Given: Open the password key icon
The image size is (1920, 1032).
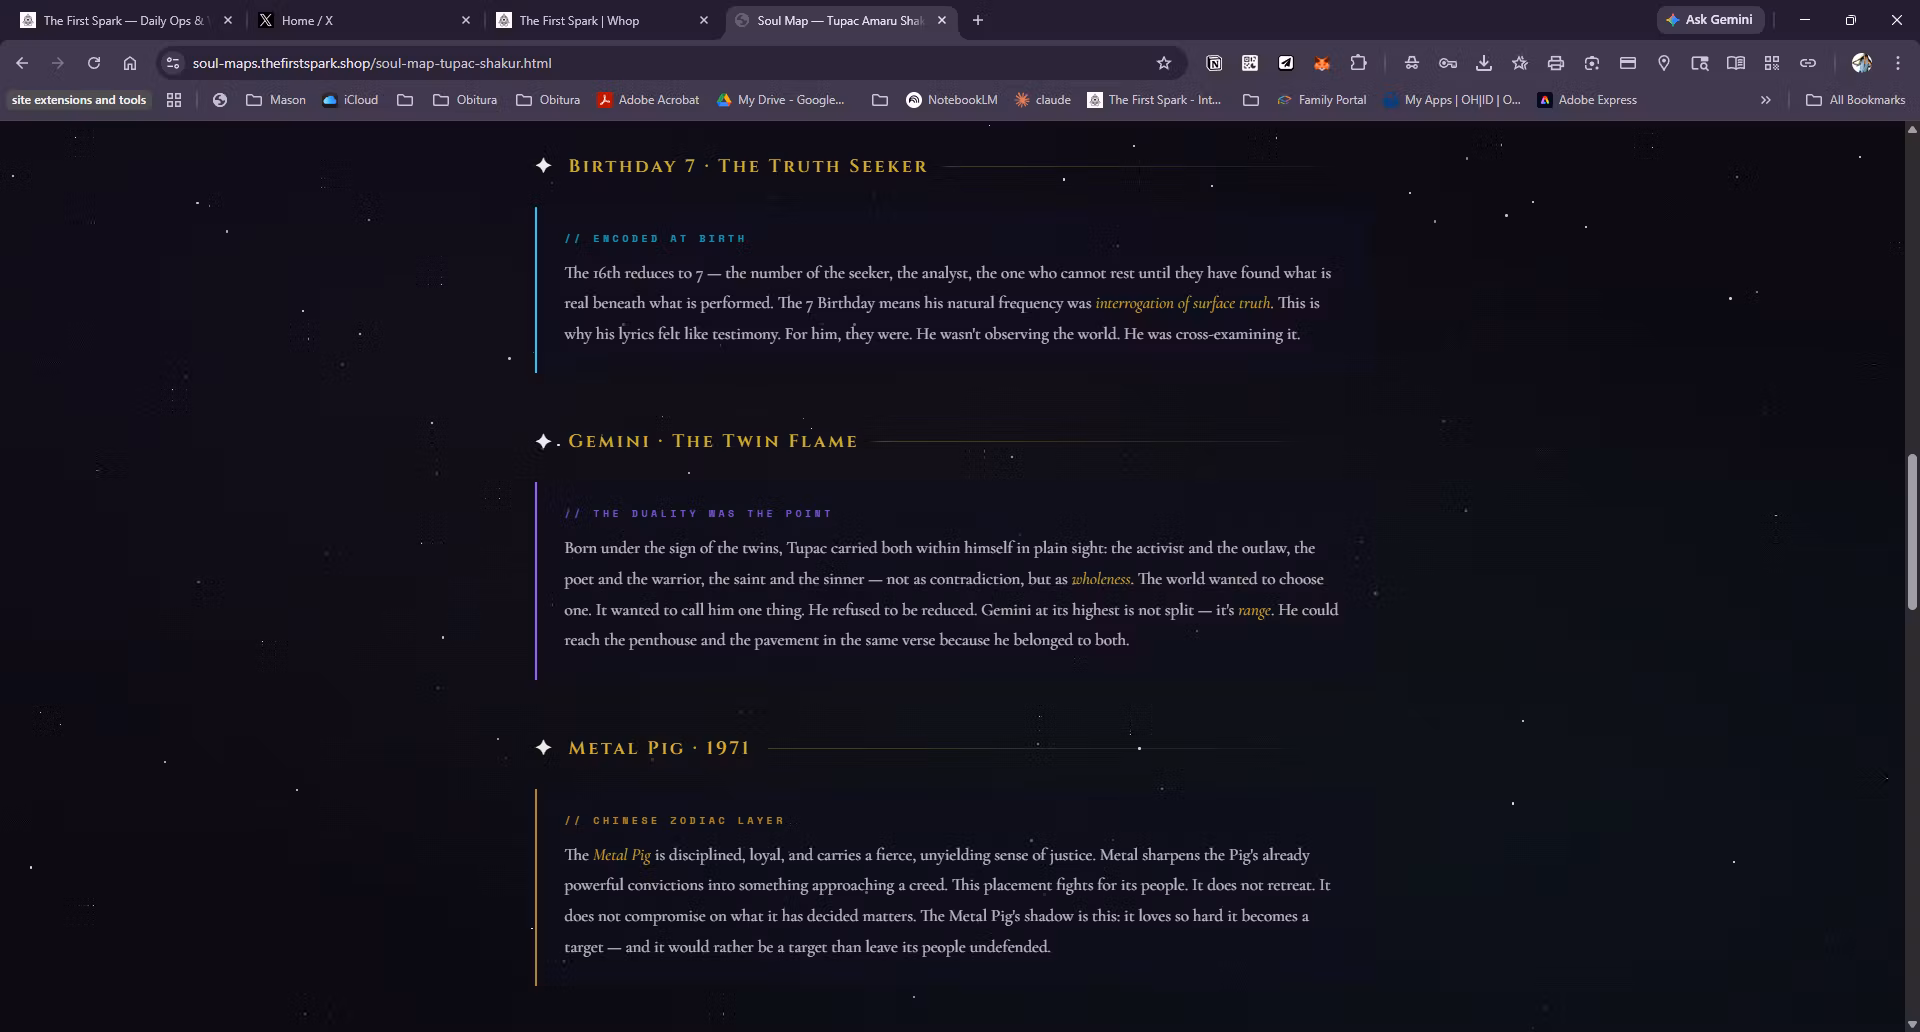Looking at the screenshot, I should pyautogui.click(x=1448, y=63).
